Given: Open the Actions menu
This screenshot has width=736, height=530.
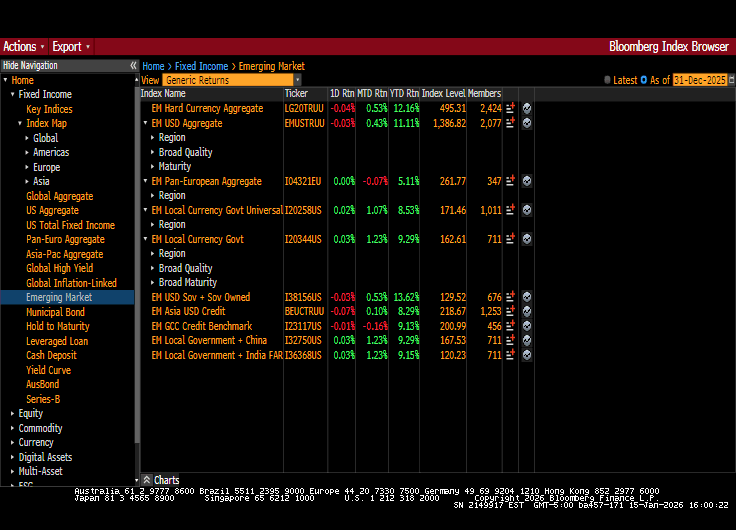Looking at the screenshot, I should click(23, 46).
